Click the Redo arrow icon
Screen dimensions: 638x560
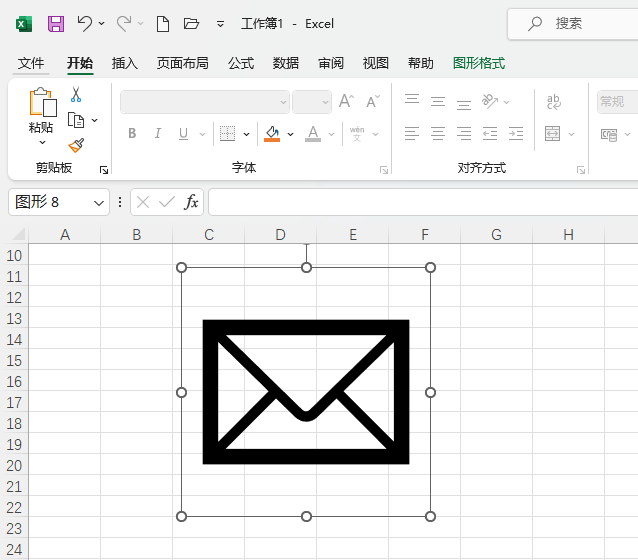(x=124, y=24)
